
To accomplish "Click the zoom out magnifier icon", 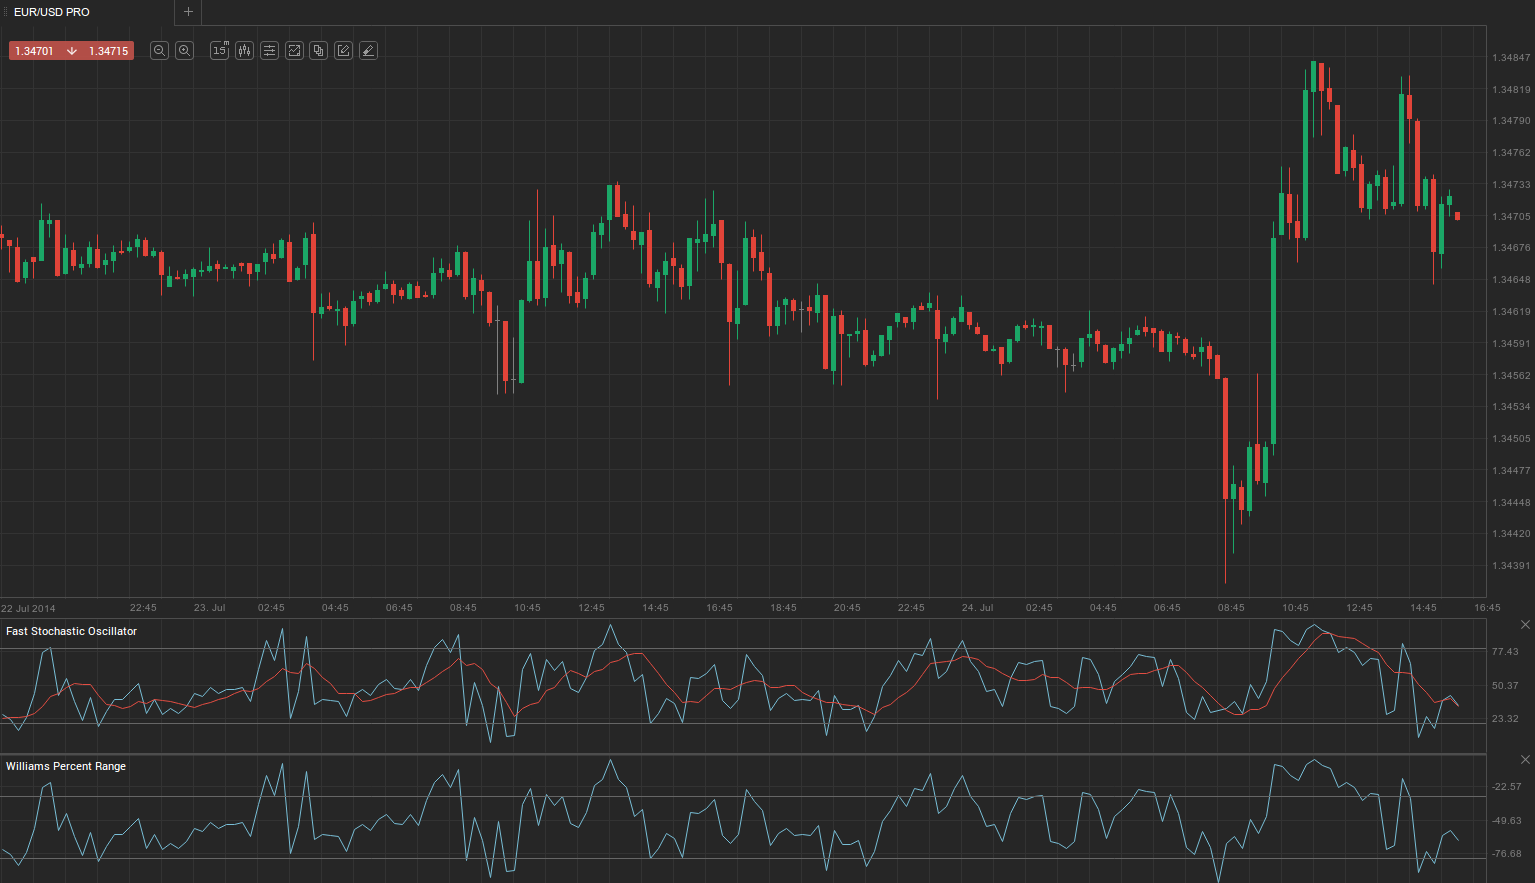I will pyautogui.click(x=159, y=51).
